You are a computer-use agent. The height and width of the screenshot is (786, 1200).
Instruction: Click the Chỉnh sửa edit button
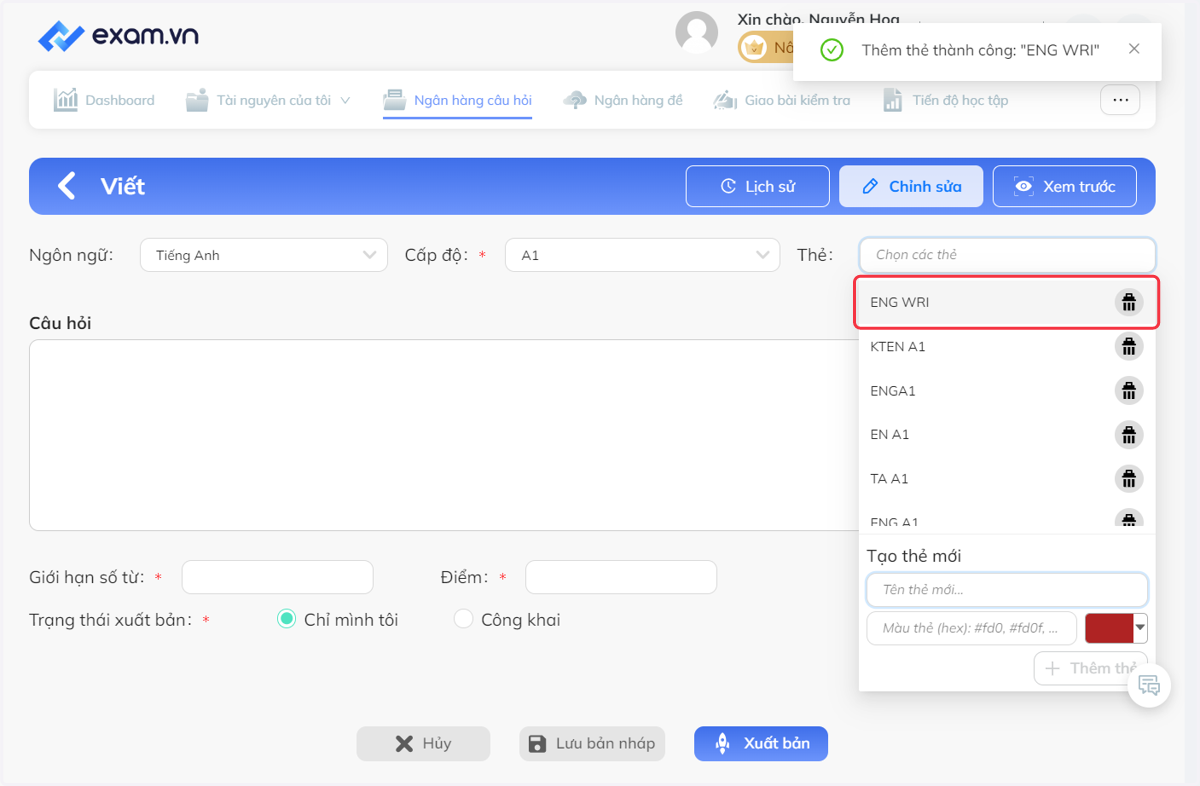point(911,186)
